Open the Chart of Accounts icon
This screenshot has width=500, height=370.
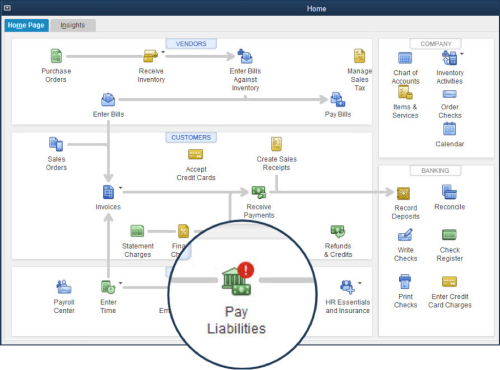405,58
